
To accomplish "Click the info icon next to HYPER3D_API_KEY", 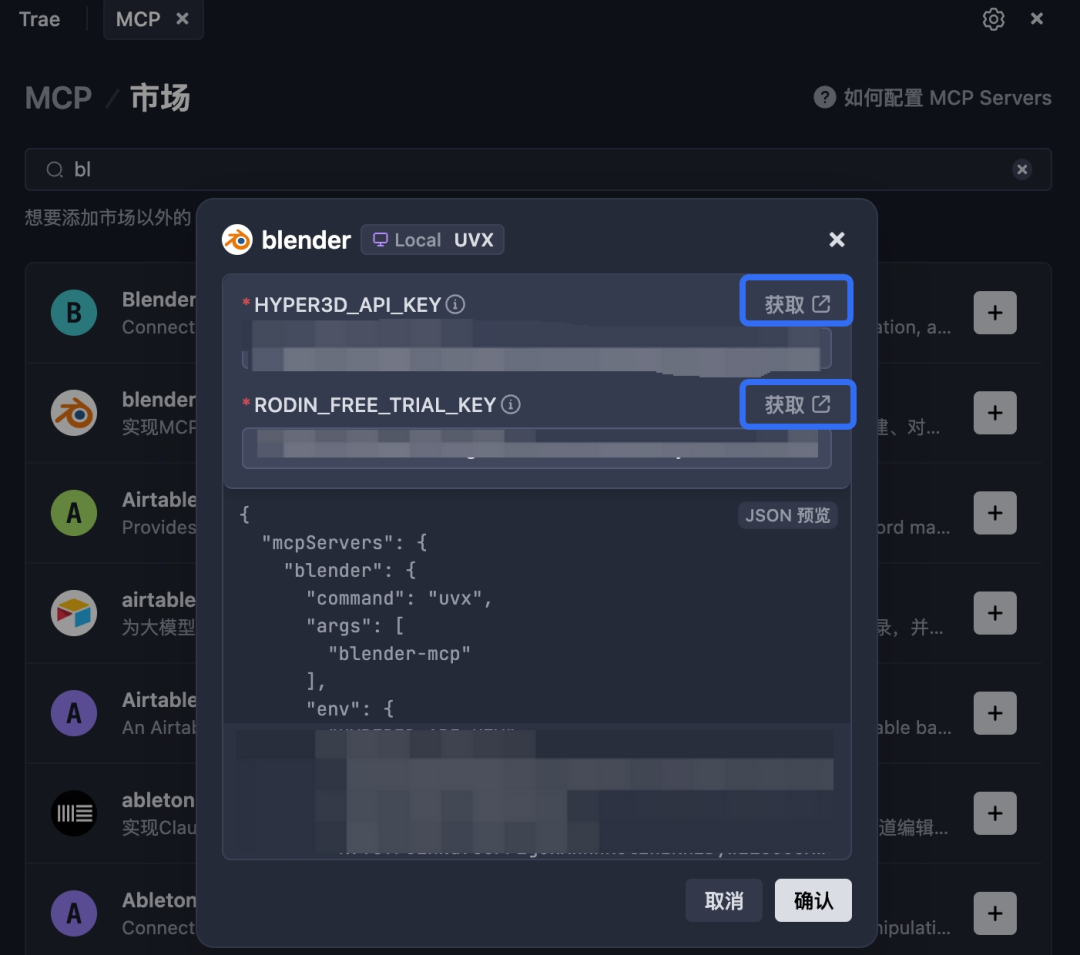I will point(455,304).
